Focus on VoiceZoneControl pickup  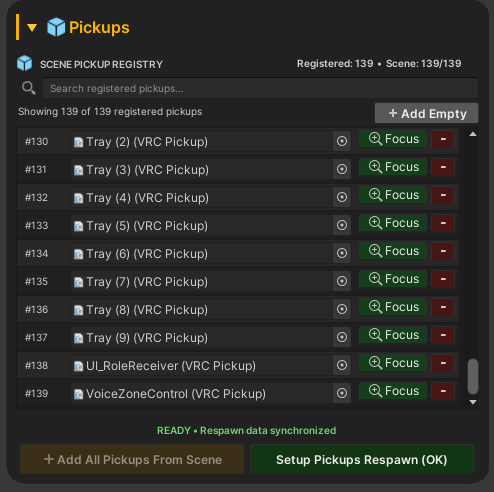393,391
